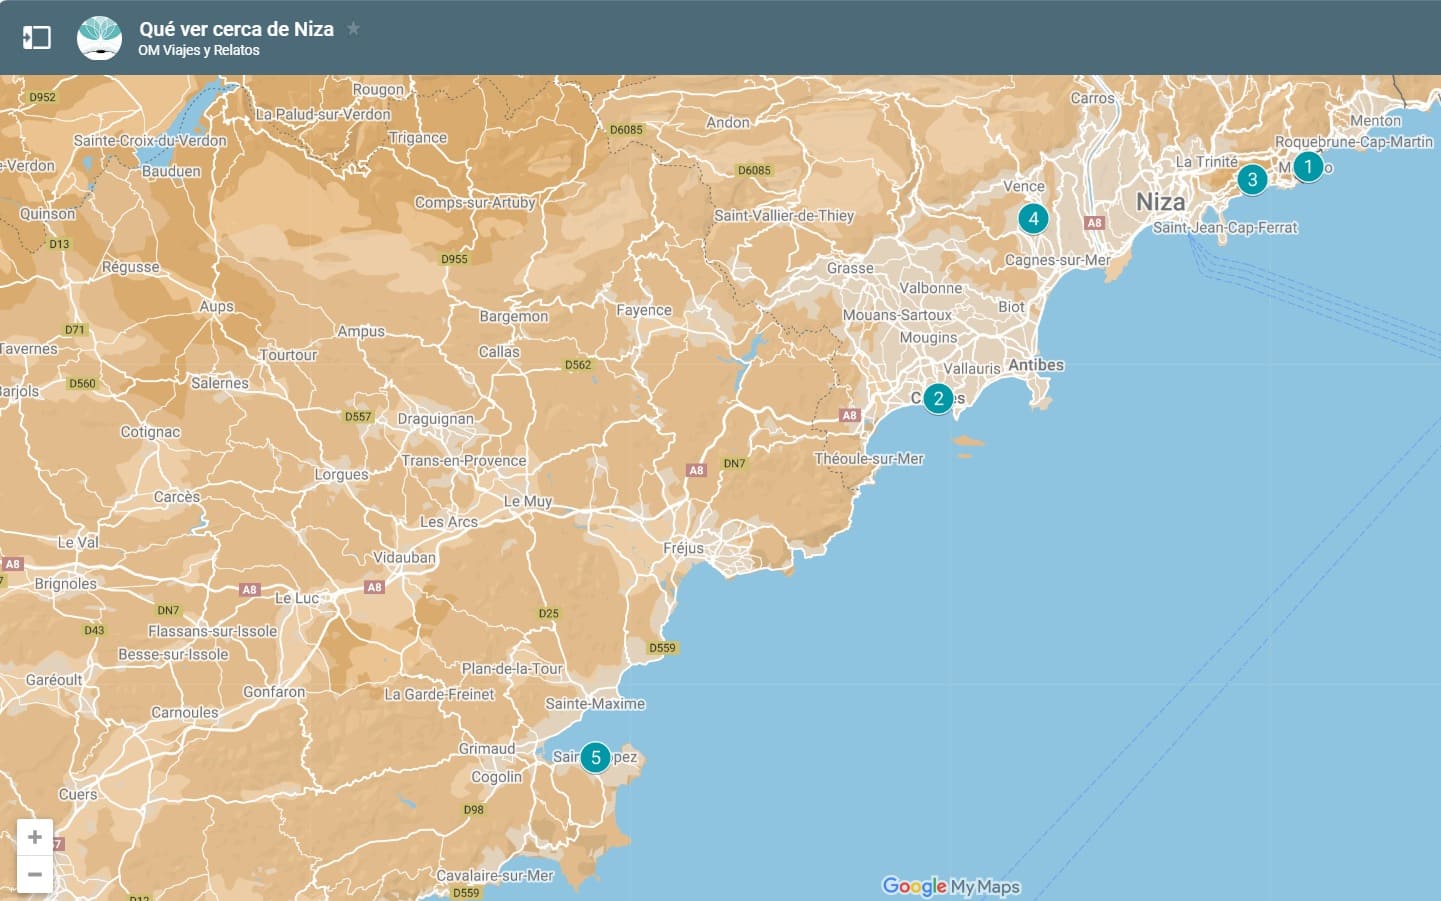Image resolution: width=1441 pixels, height=901 pixels.
Task: Click the Comps-sur-Artuby label
Action: pyautogui.click(x=476, y=203)
